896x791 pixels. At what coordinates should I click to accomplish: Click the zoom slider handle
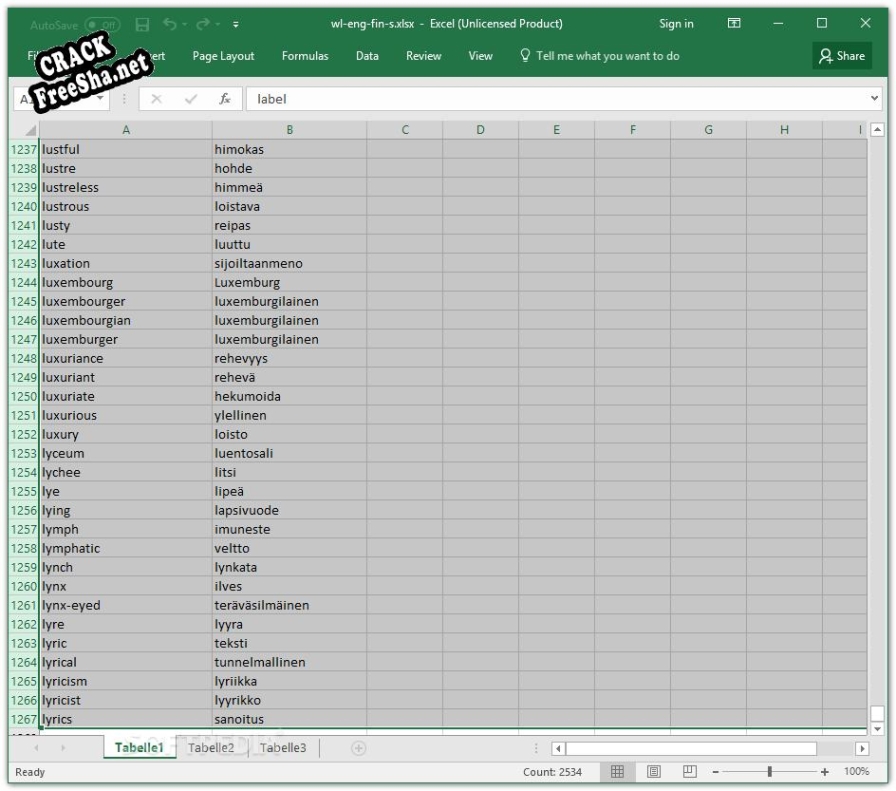point(769,772)
